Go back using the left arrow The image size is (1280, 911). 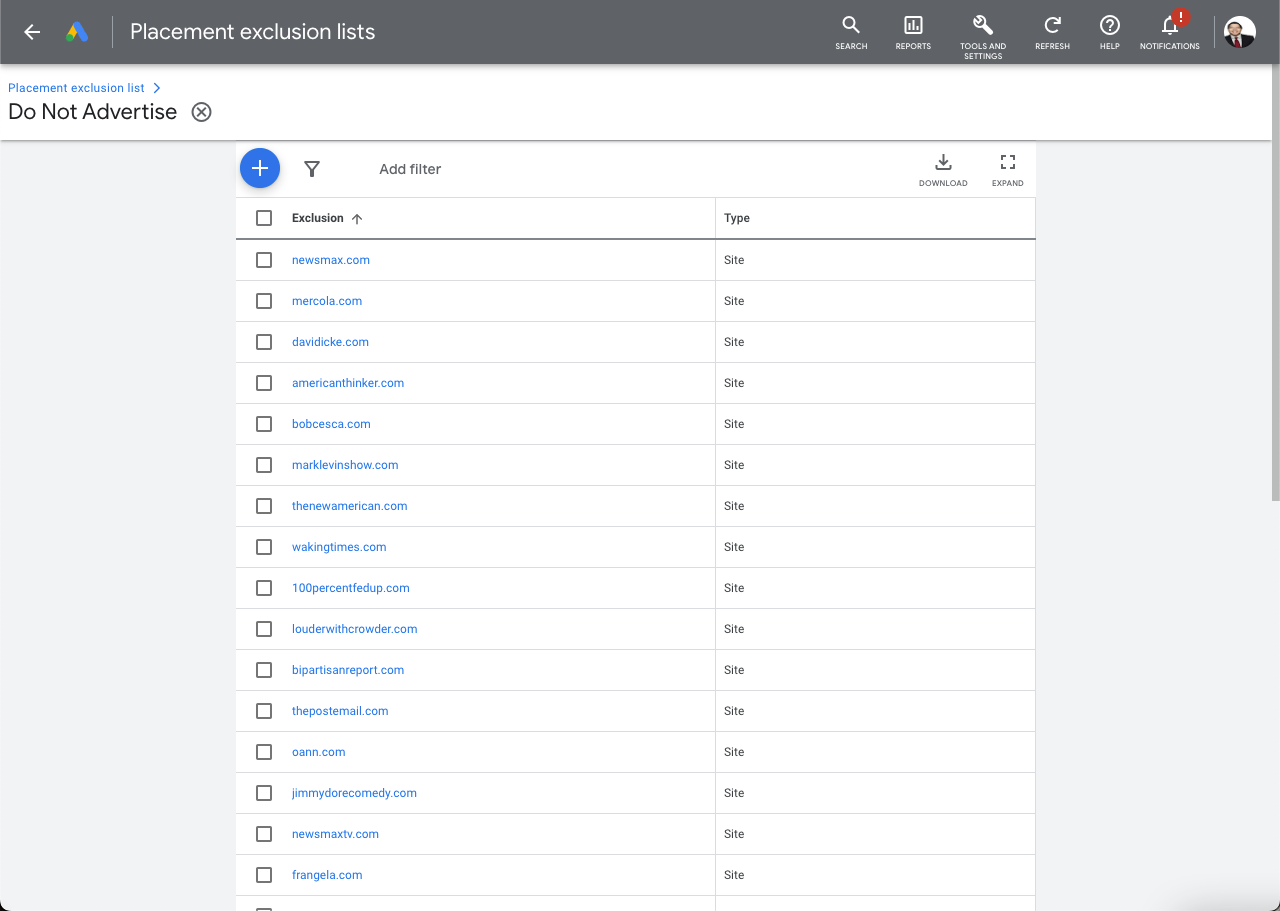pyautogui.click(x=32, y=32)
